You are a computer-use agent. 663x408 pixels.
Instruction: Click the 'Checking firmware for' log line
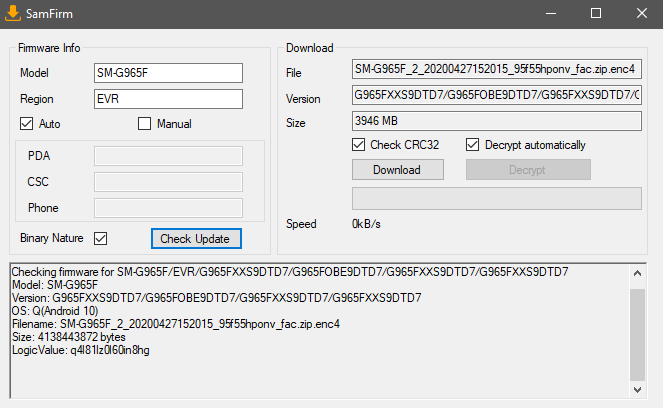coord(290,272)
